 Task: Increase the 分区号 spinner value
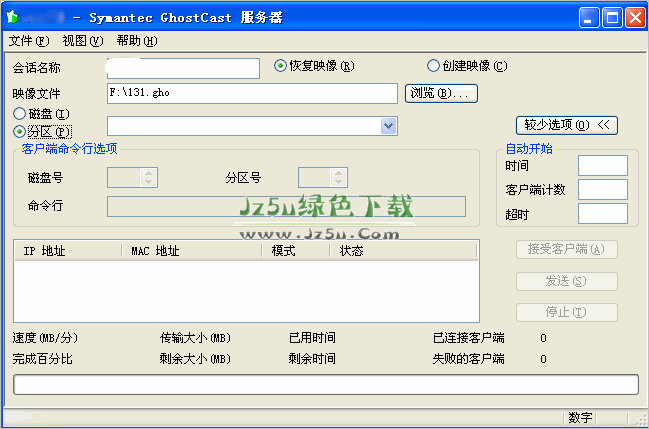(339, 173)
